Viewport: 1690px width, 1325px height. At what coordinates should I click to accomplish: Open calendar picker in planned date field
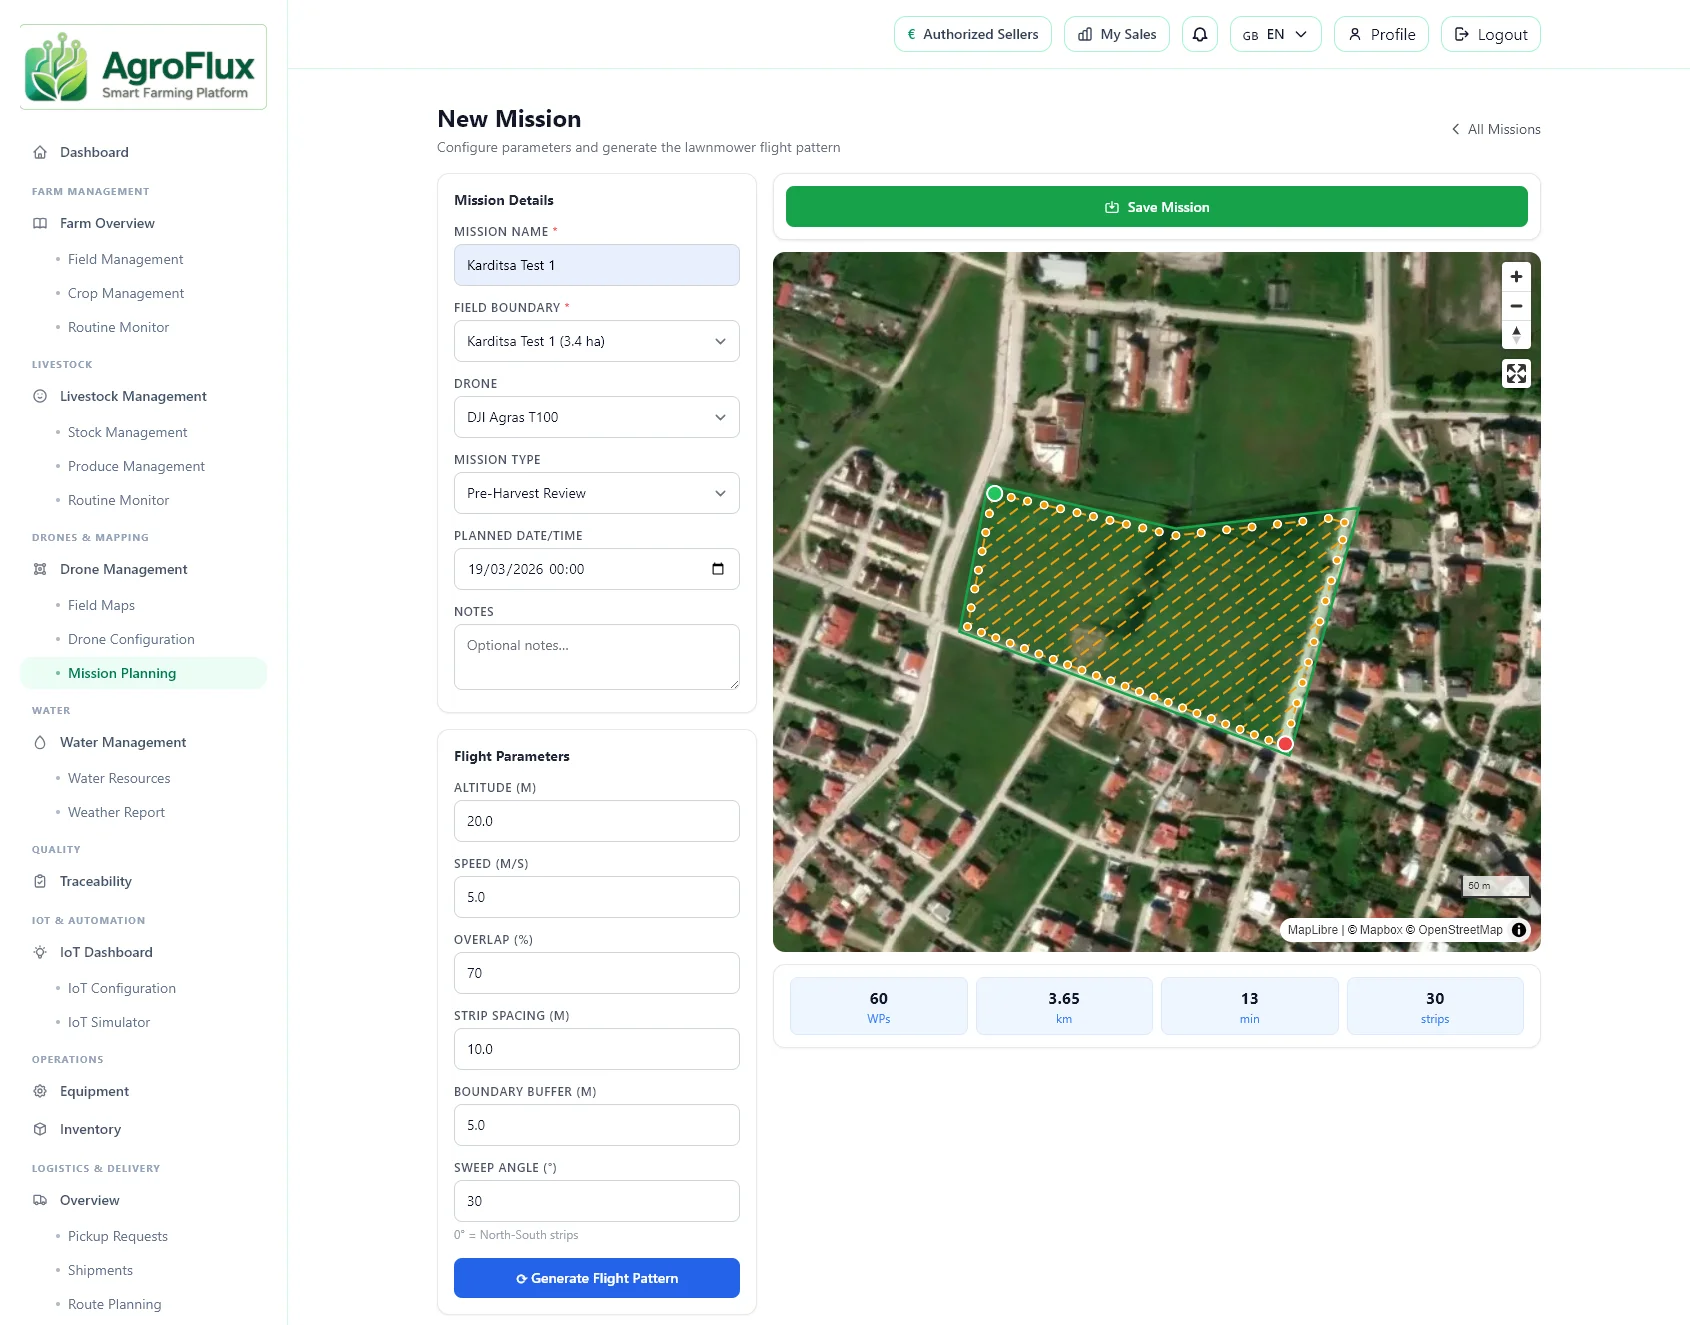click(x=718, y=569)
